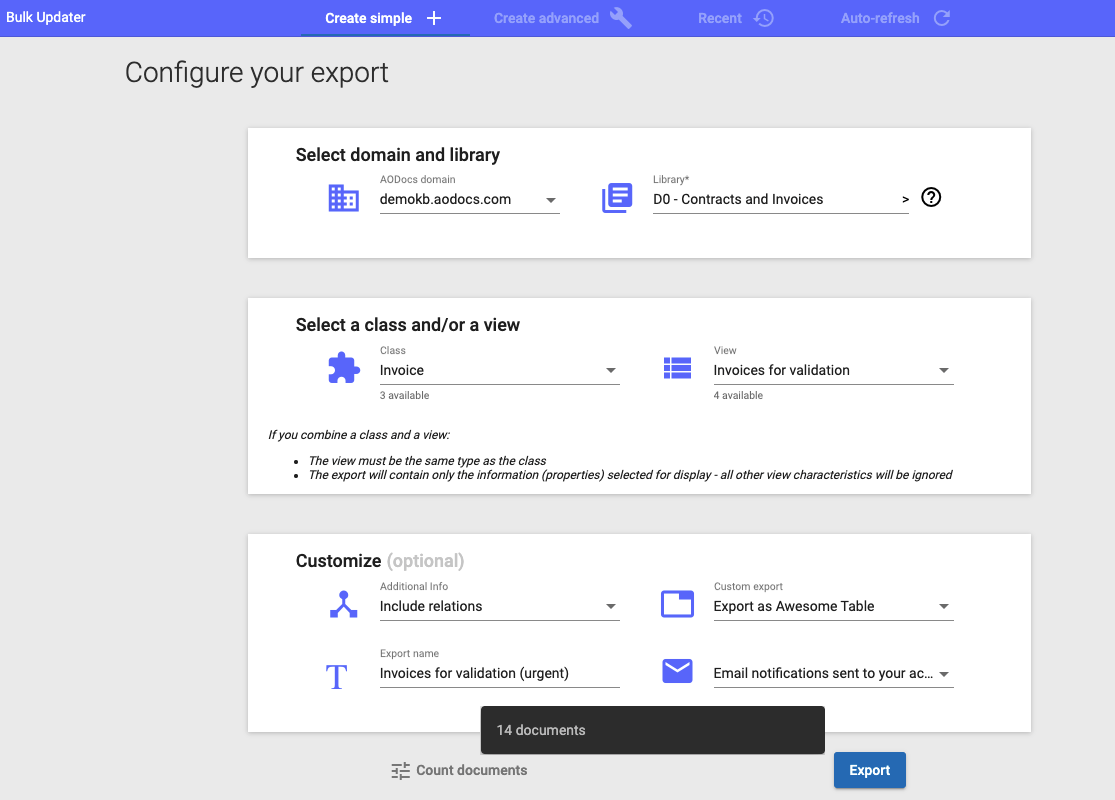Open the AODocs domain dropdown
Image resolution: width=1115 pixels, height=800 pixels.
551,200
